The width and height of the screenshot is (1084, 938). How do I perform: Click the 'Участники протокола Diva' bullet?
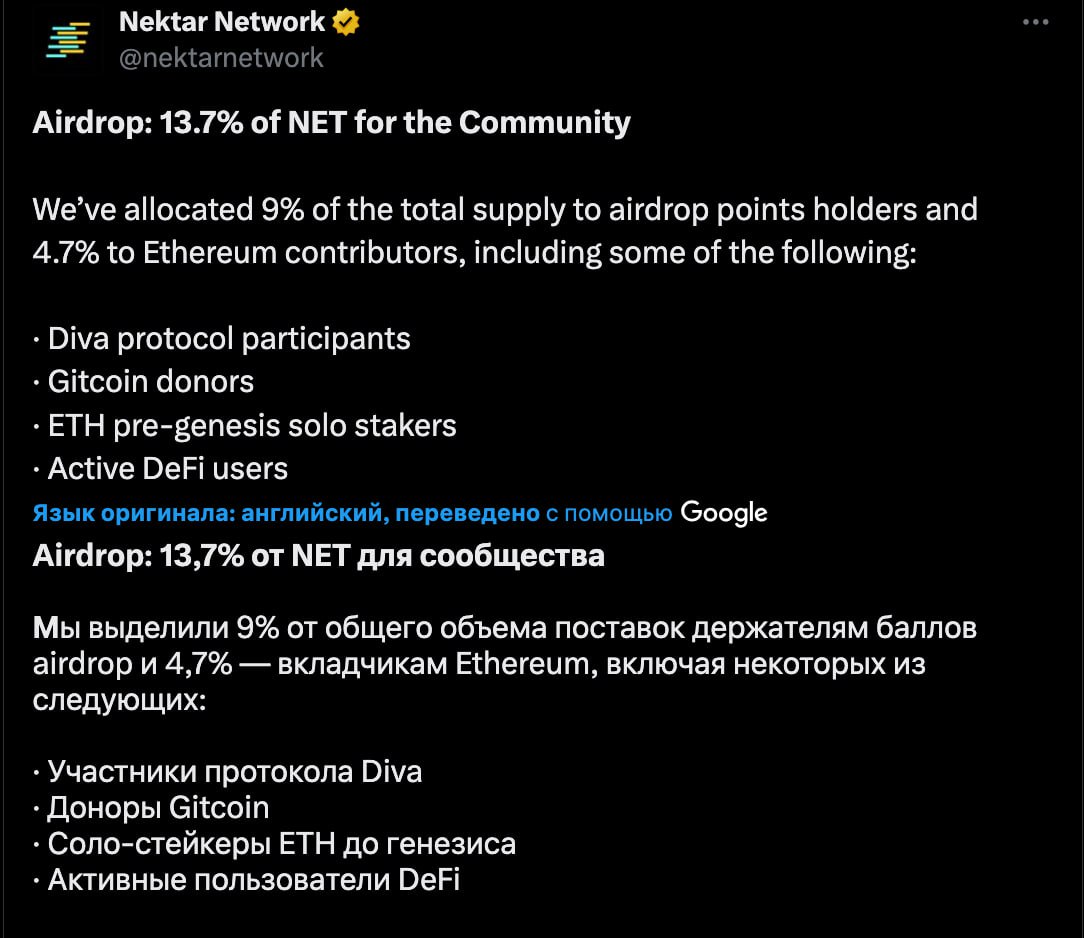227,771
